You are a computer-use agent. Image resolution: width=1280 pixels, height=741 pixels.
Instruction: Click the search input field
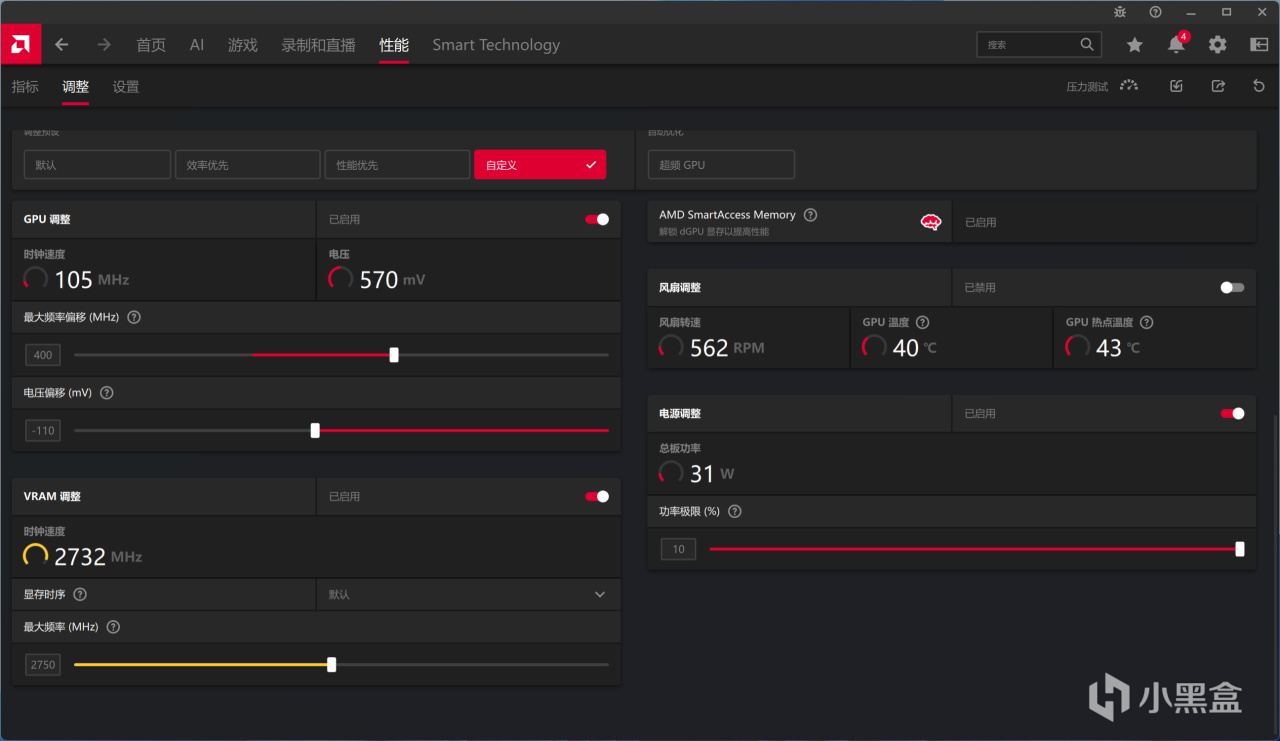click(x=1039, y=45)
